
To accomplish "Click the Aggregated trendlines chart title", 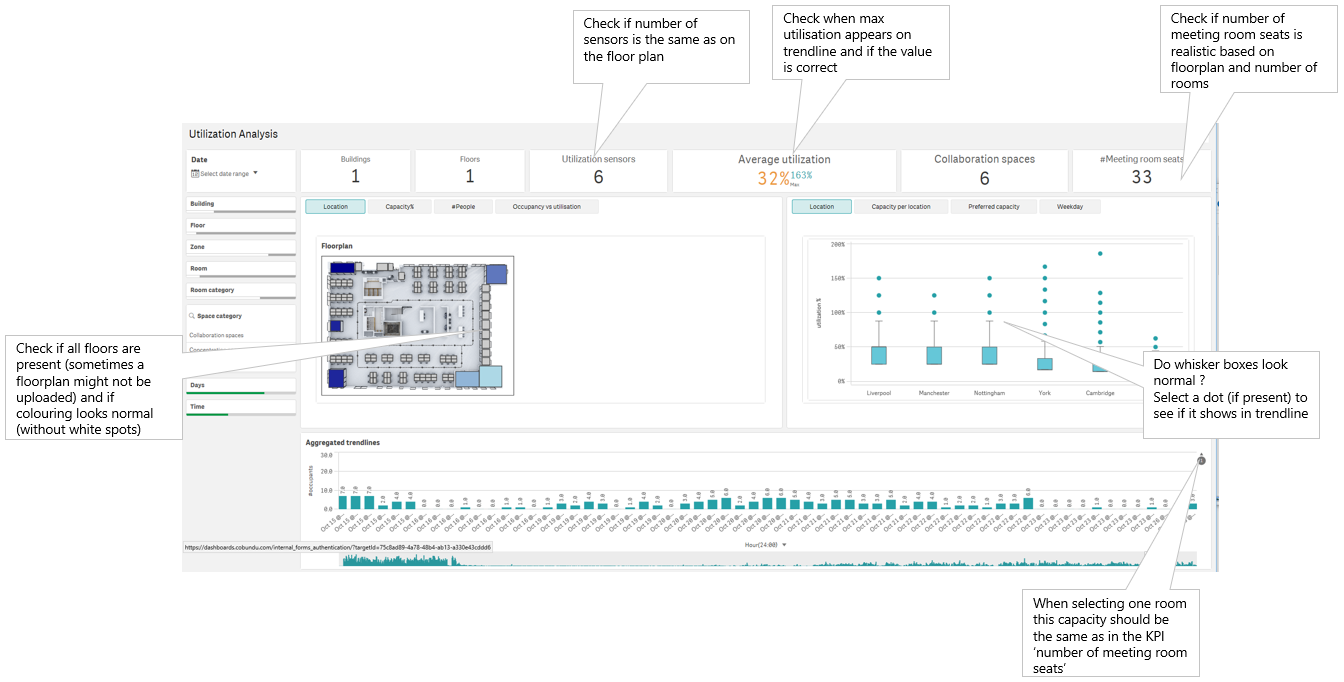I will [343, 442].
